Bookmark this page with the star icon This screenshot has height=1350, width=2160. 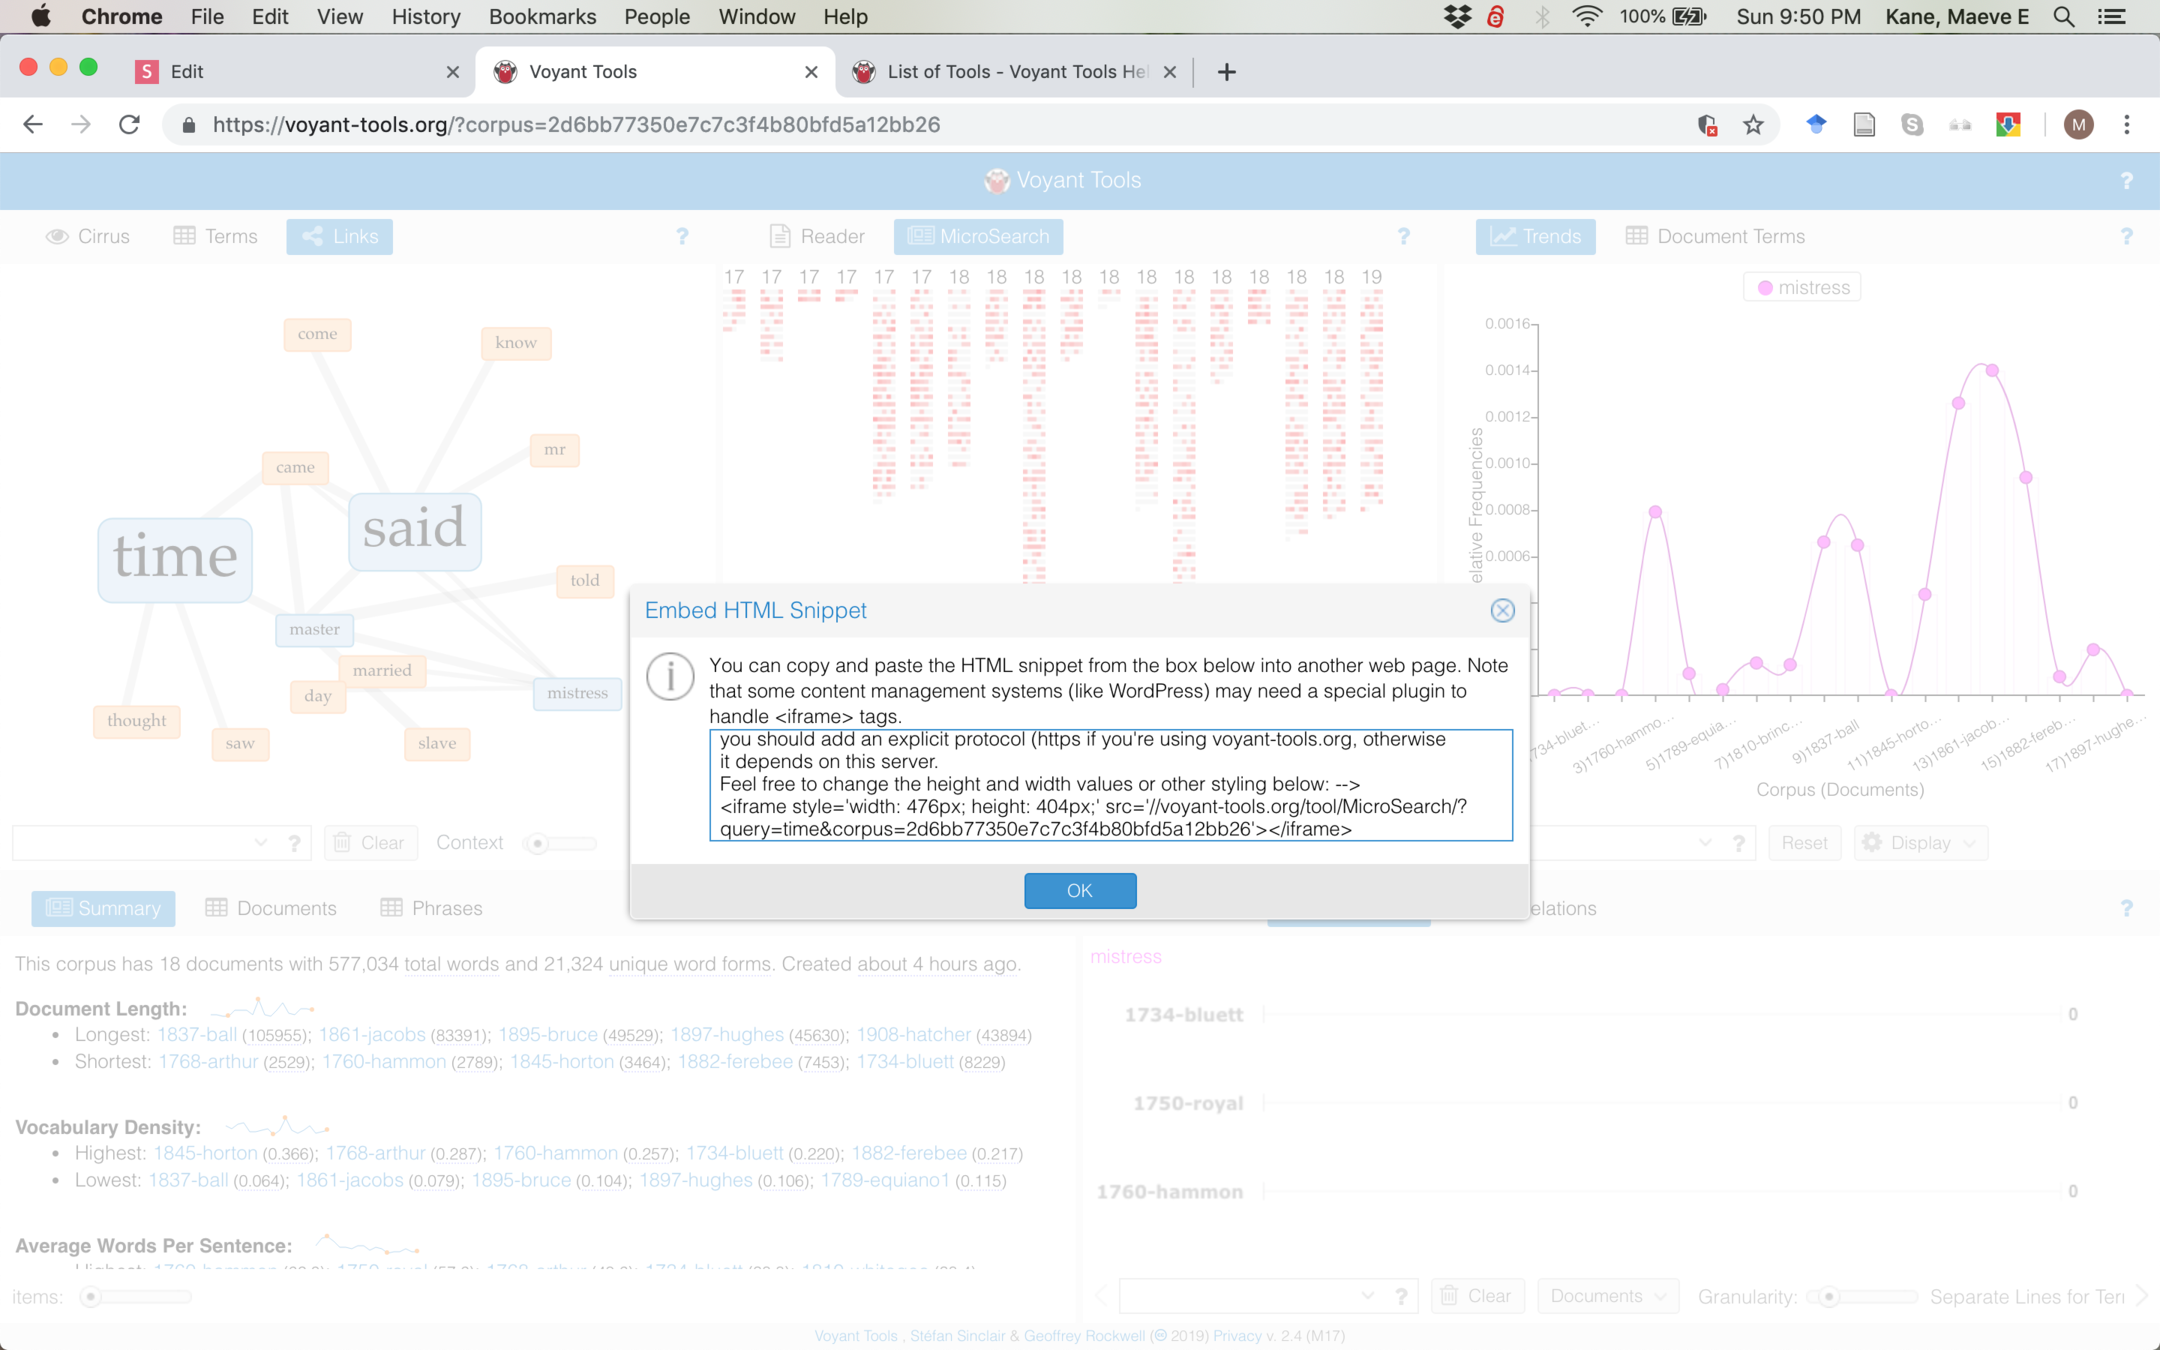coord(1753,125)
